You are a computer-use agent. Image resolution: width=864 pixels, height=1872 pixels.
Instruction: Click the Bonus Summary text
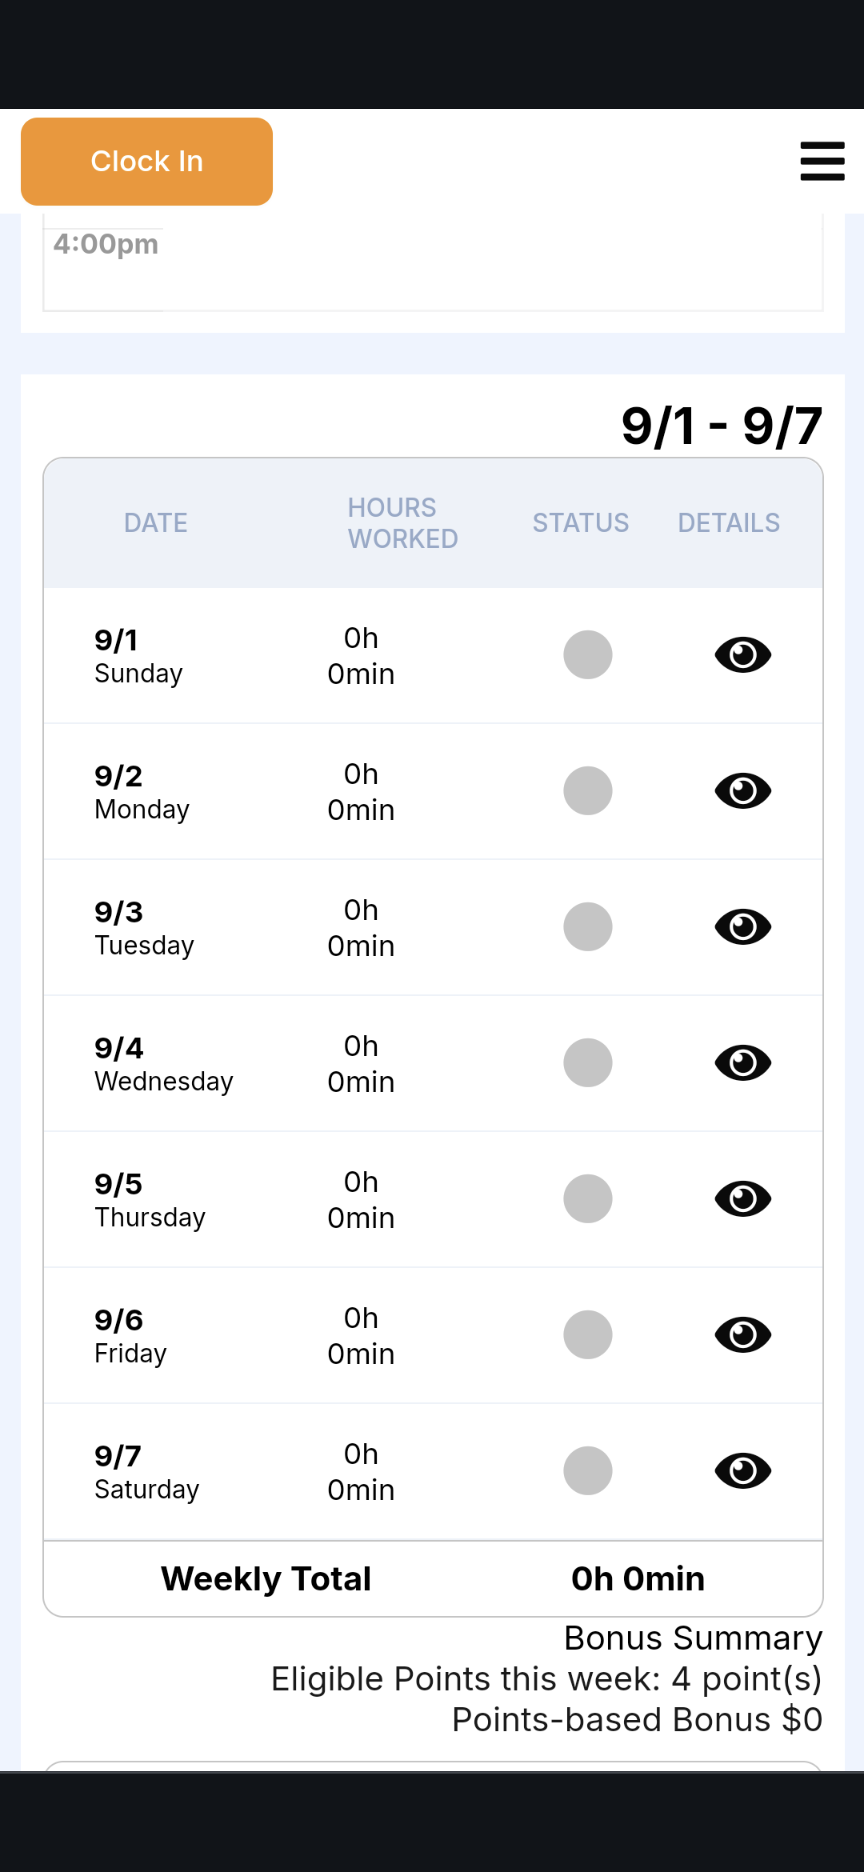point(692,1639)
